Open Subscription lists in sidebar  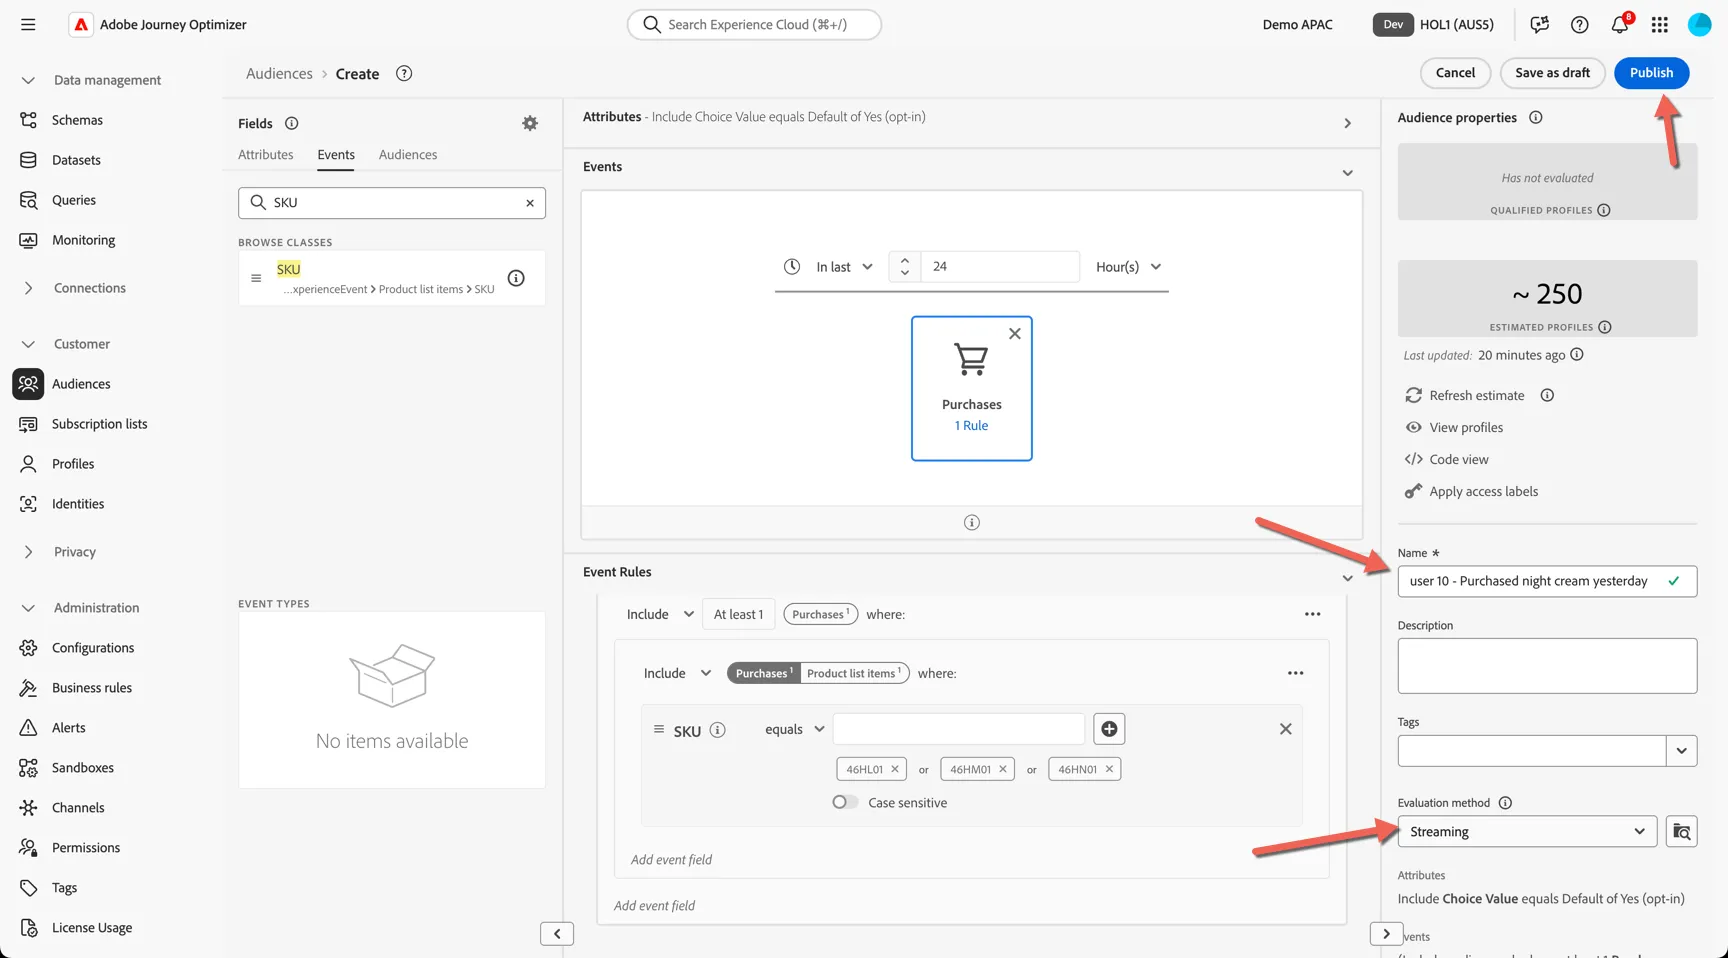point(99,424)
